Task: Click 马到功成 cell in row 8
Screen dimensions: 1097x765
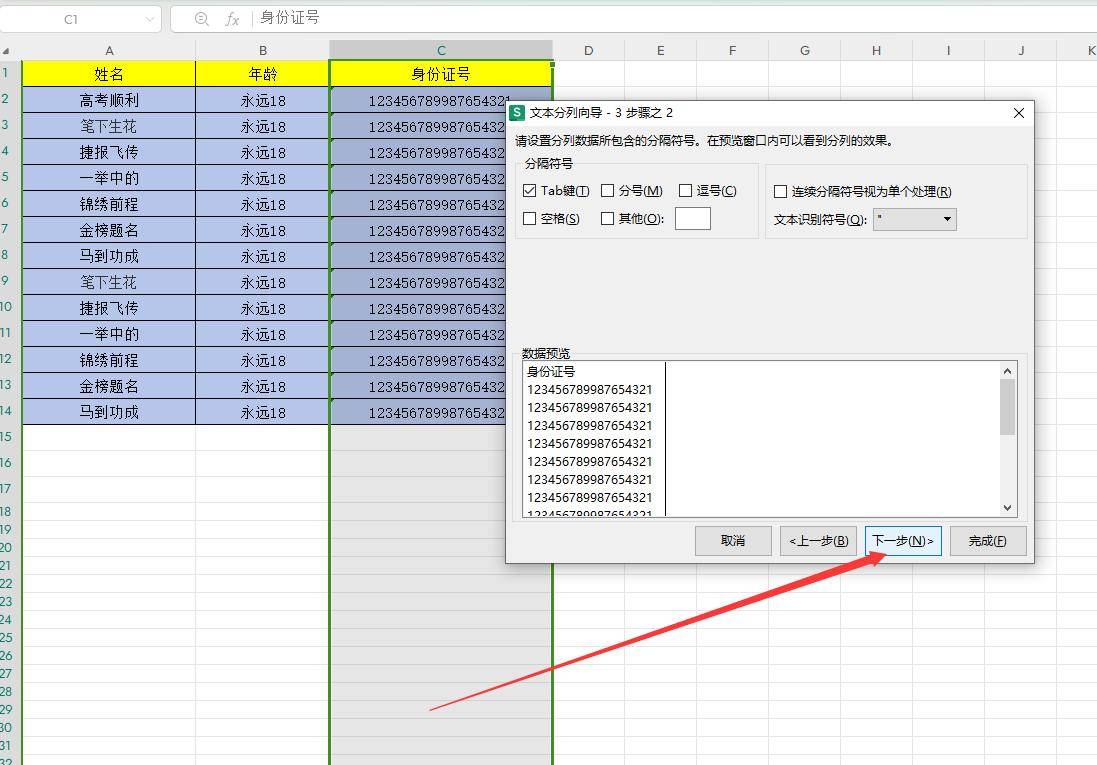Action: click(109, 257)
